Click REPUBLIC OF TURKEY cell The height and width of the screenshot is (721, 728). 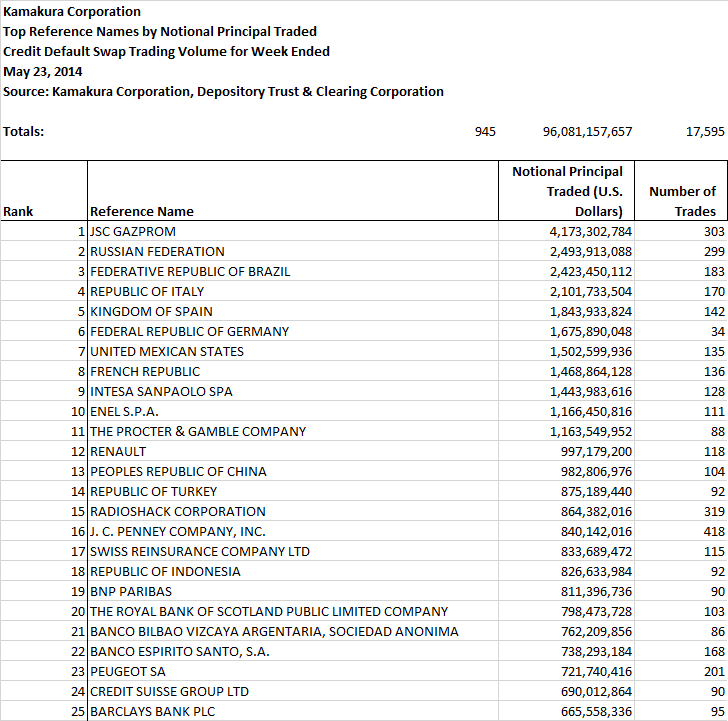point(293,491)
